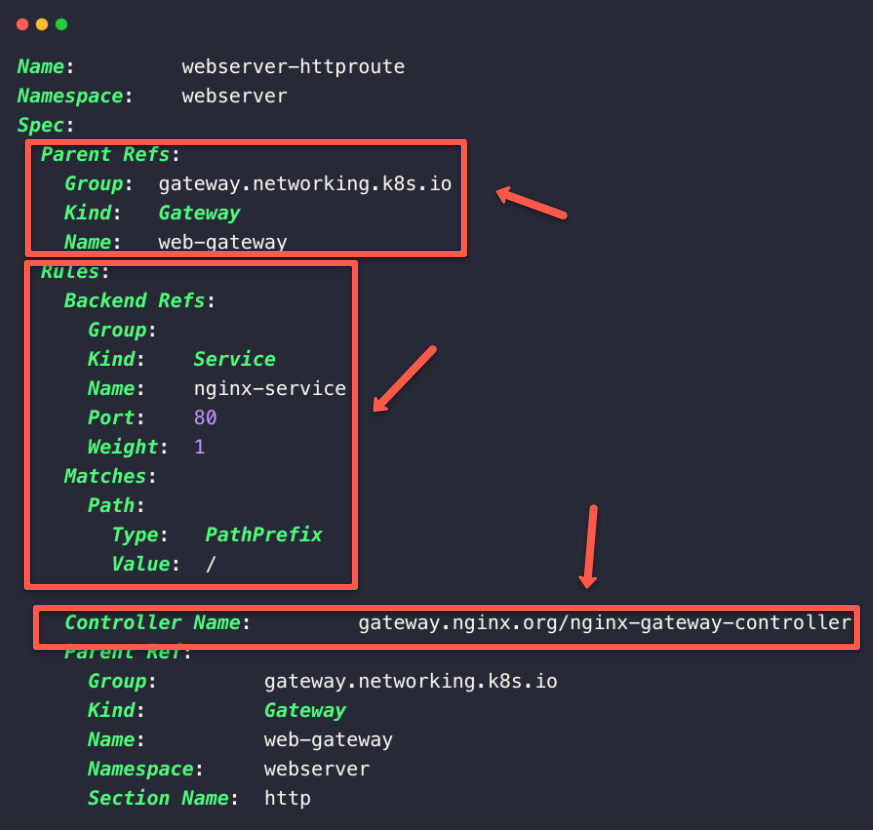The image size is (873, 830).
Task: Select the Controller Name highlighted row
Action: (x=445, y=626)
